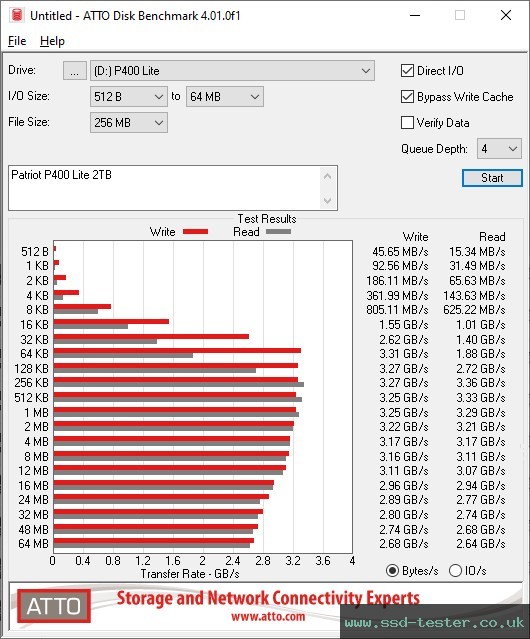Image resolution: width=530 pixels, height=639 pixels.
Task: Click the 4 KB row label in chart
Action: [x=37, y=295]
